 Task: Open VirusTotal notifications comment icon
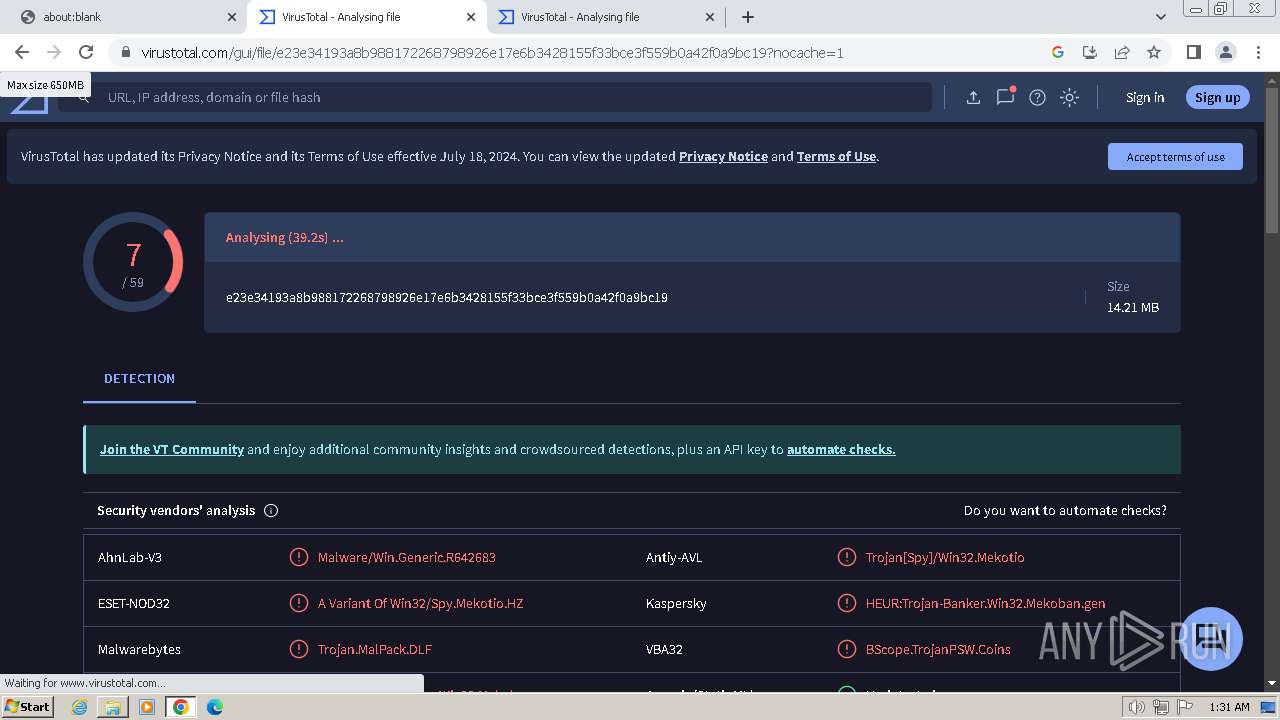(x=1005, y=97)
